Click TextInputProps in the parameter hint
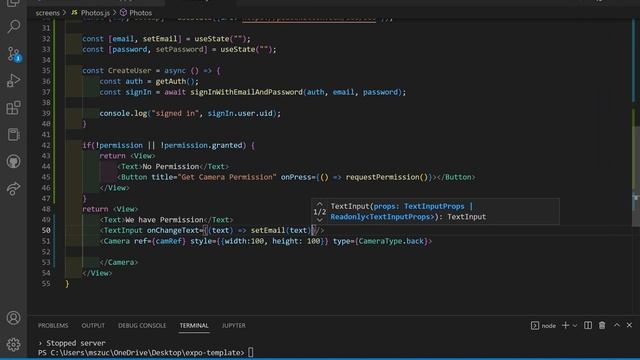Screen dimensions: 640x360 point(434,206)
